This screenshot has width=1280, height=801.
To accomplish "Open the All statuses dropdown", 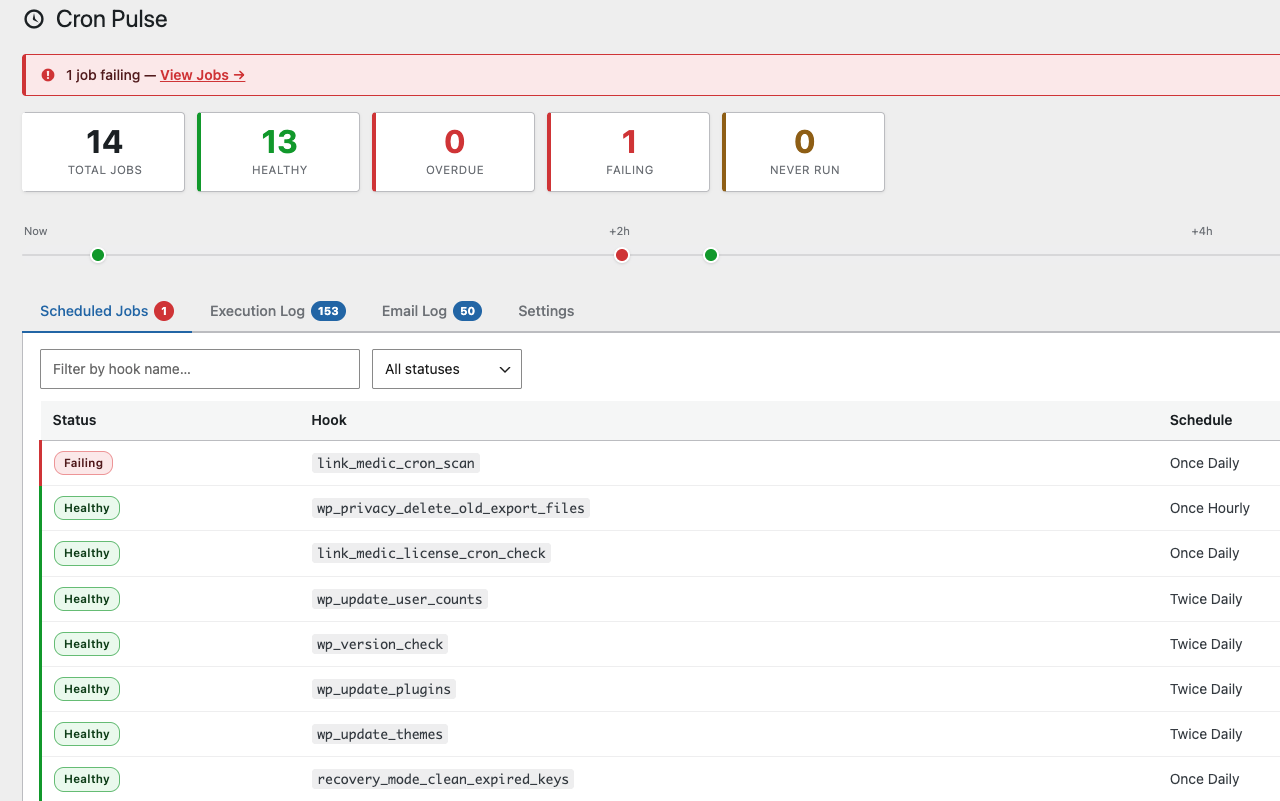I will pos(447,369).
